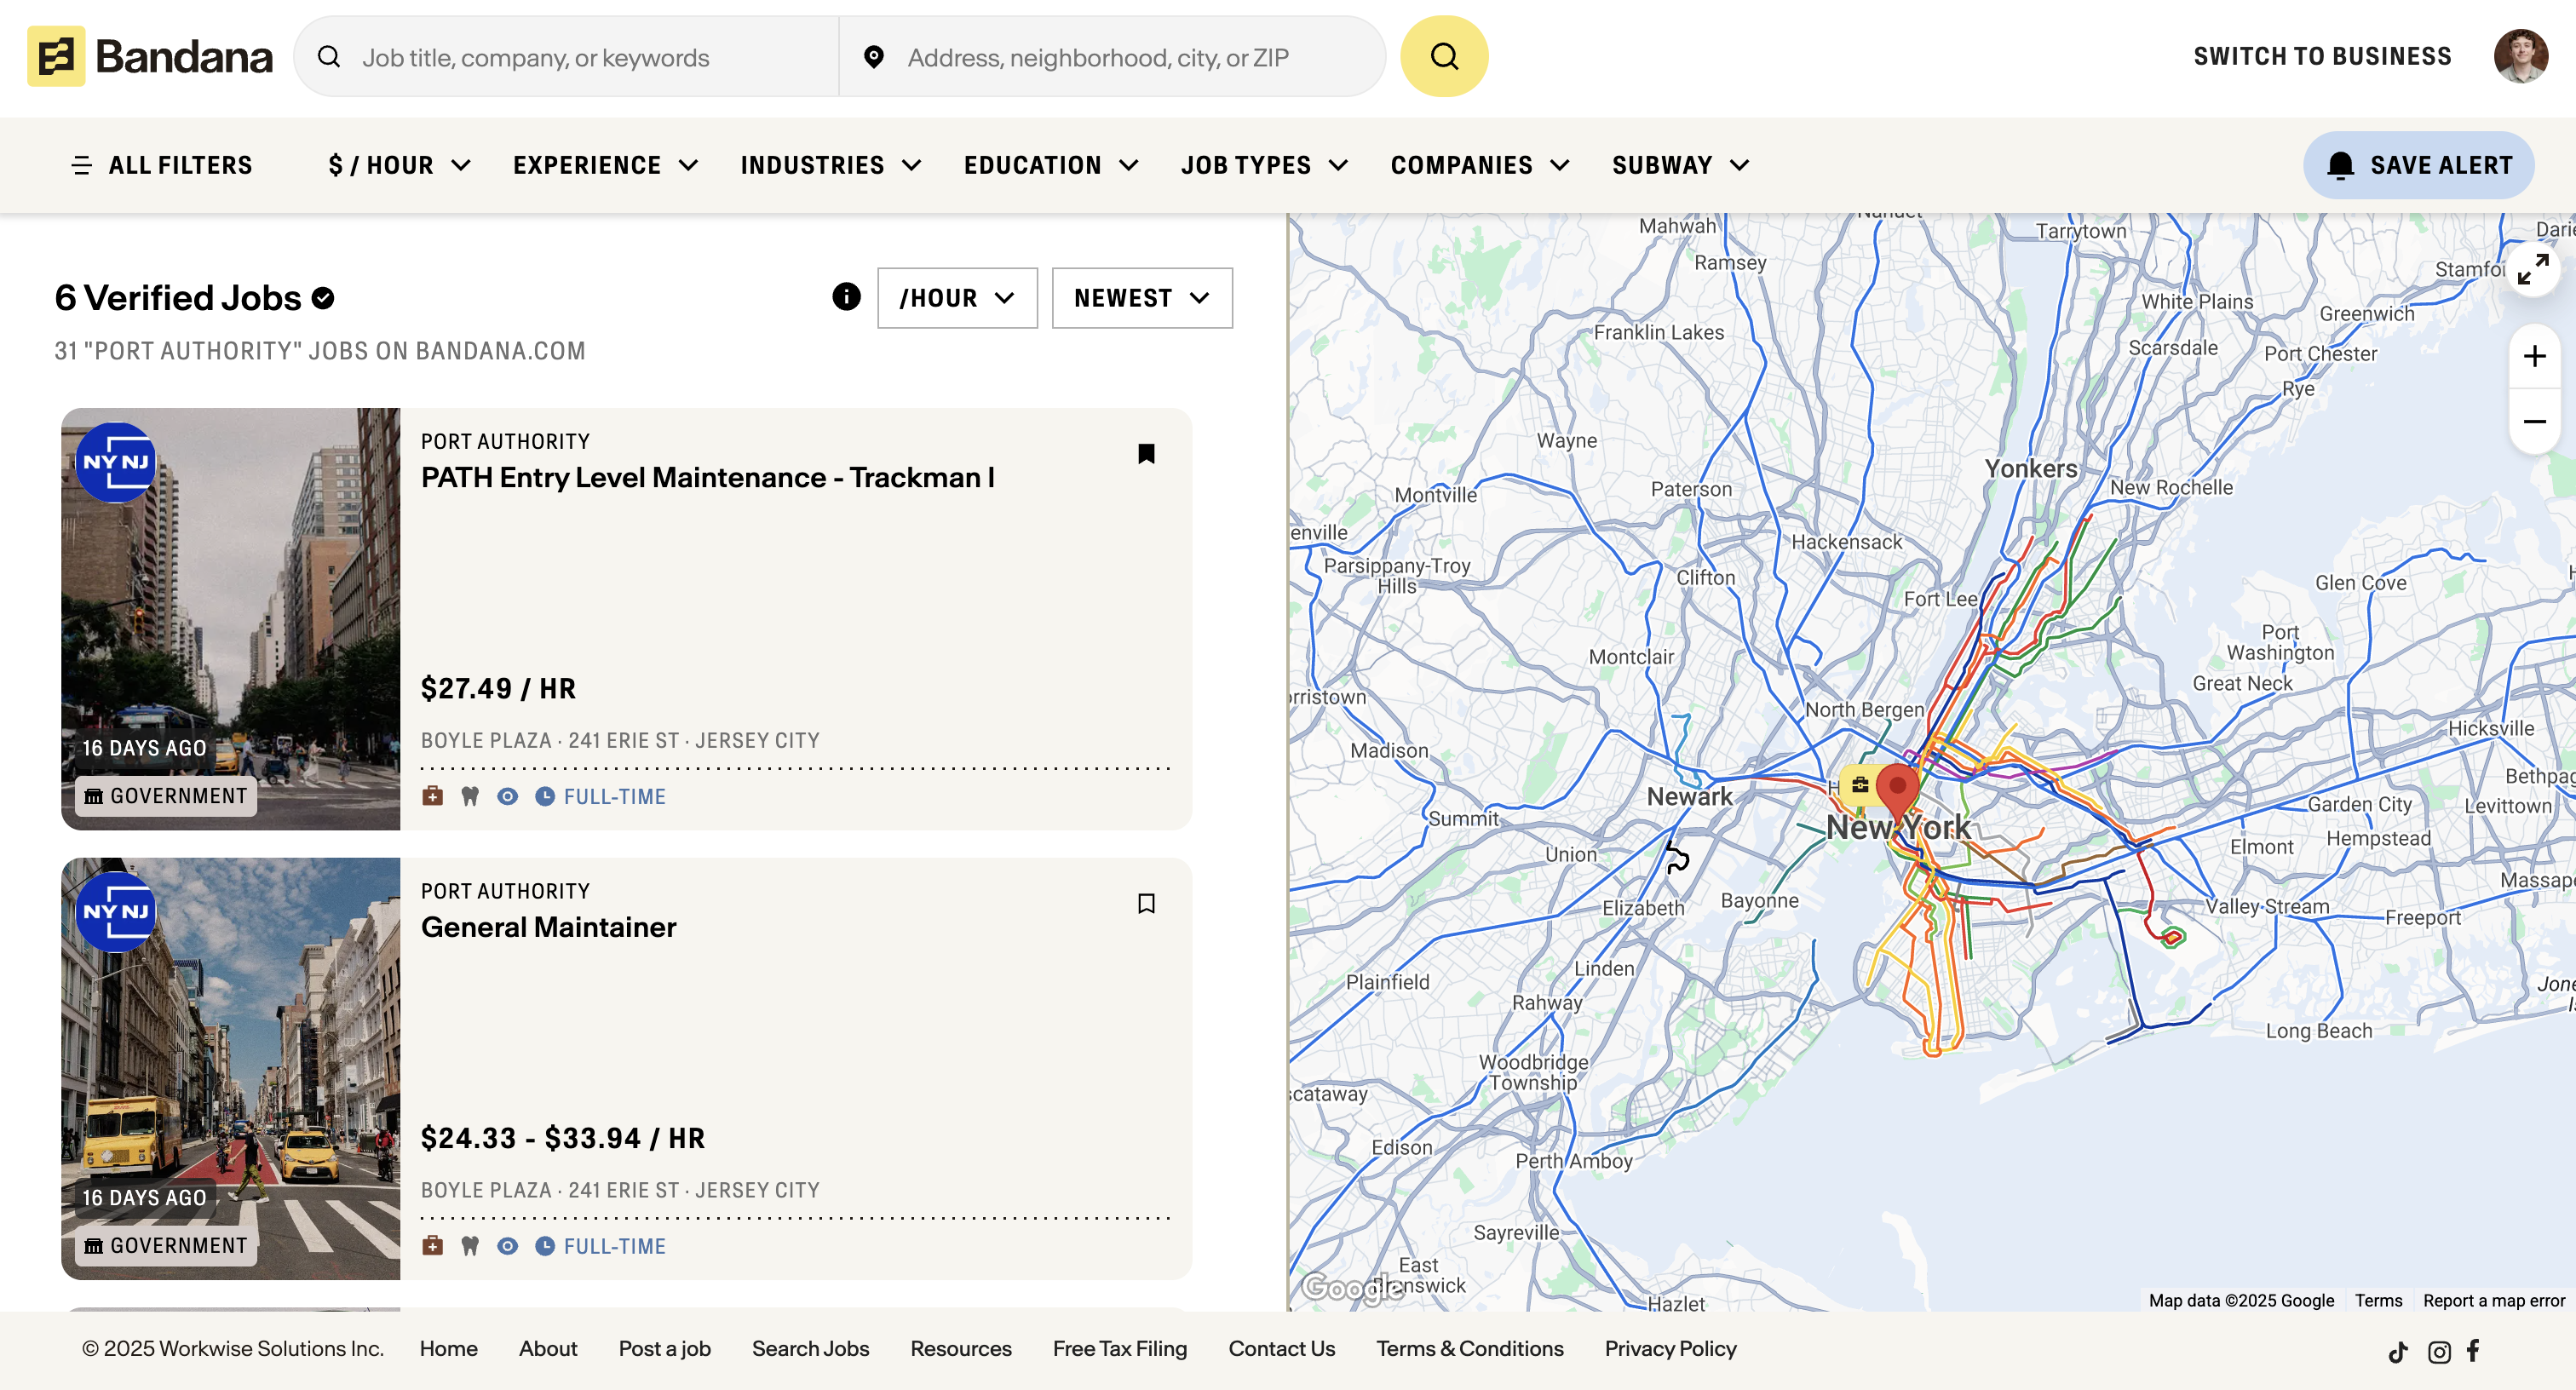This screenshot has width=2576, height=1390.
Task: Click the job title keywords search field
Action: (x=590, y=58)
